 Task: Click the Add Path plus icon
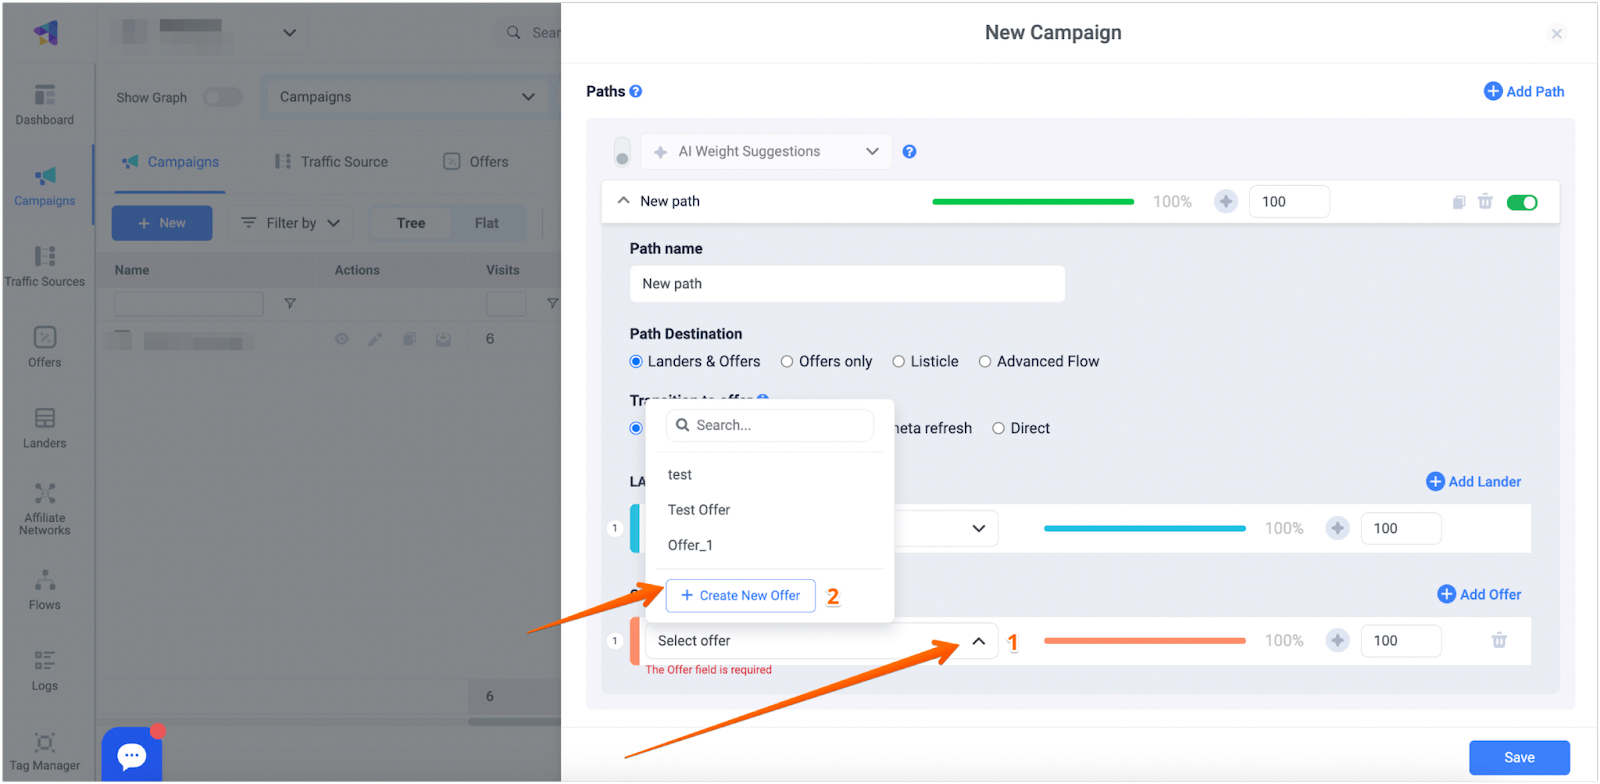tap(1493, 91)
